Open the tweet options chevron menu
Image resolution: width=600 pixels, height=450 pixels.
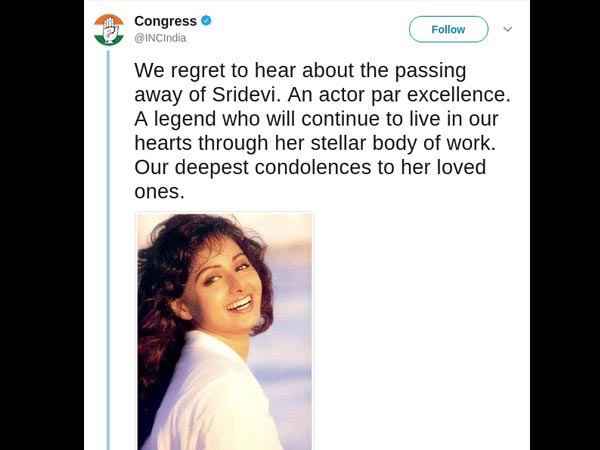click(507, 29)
